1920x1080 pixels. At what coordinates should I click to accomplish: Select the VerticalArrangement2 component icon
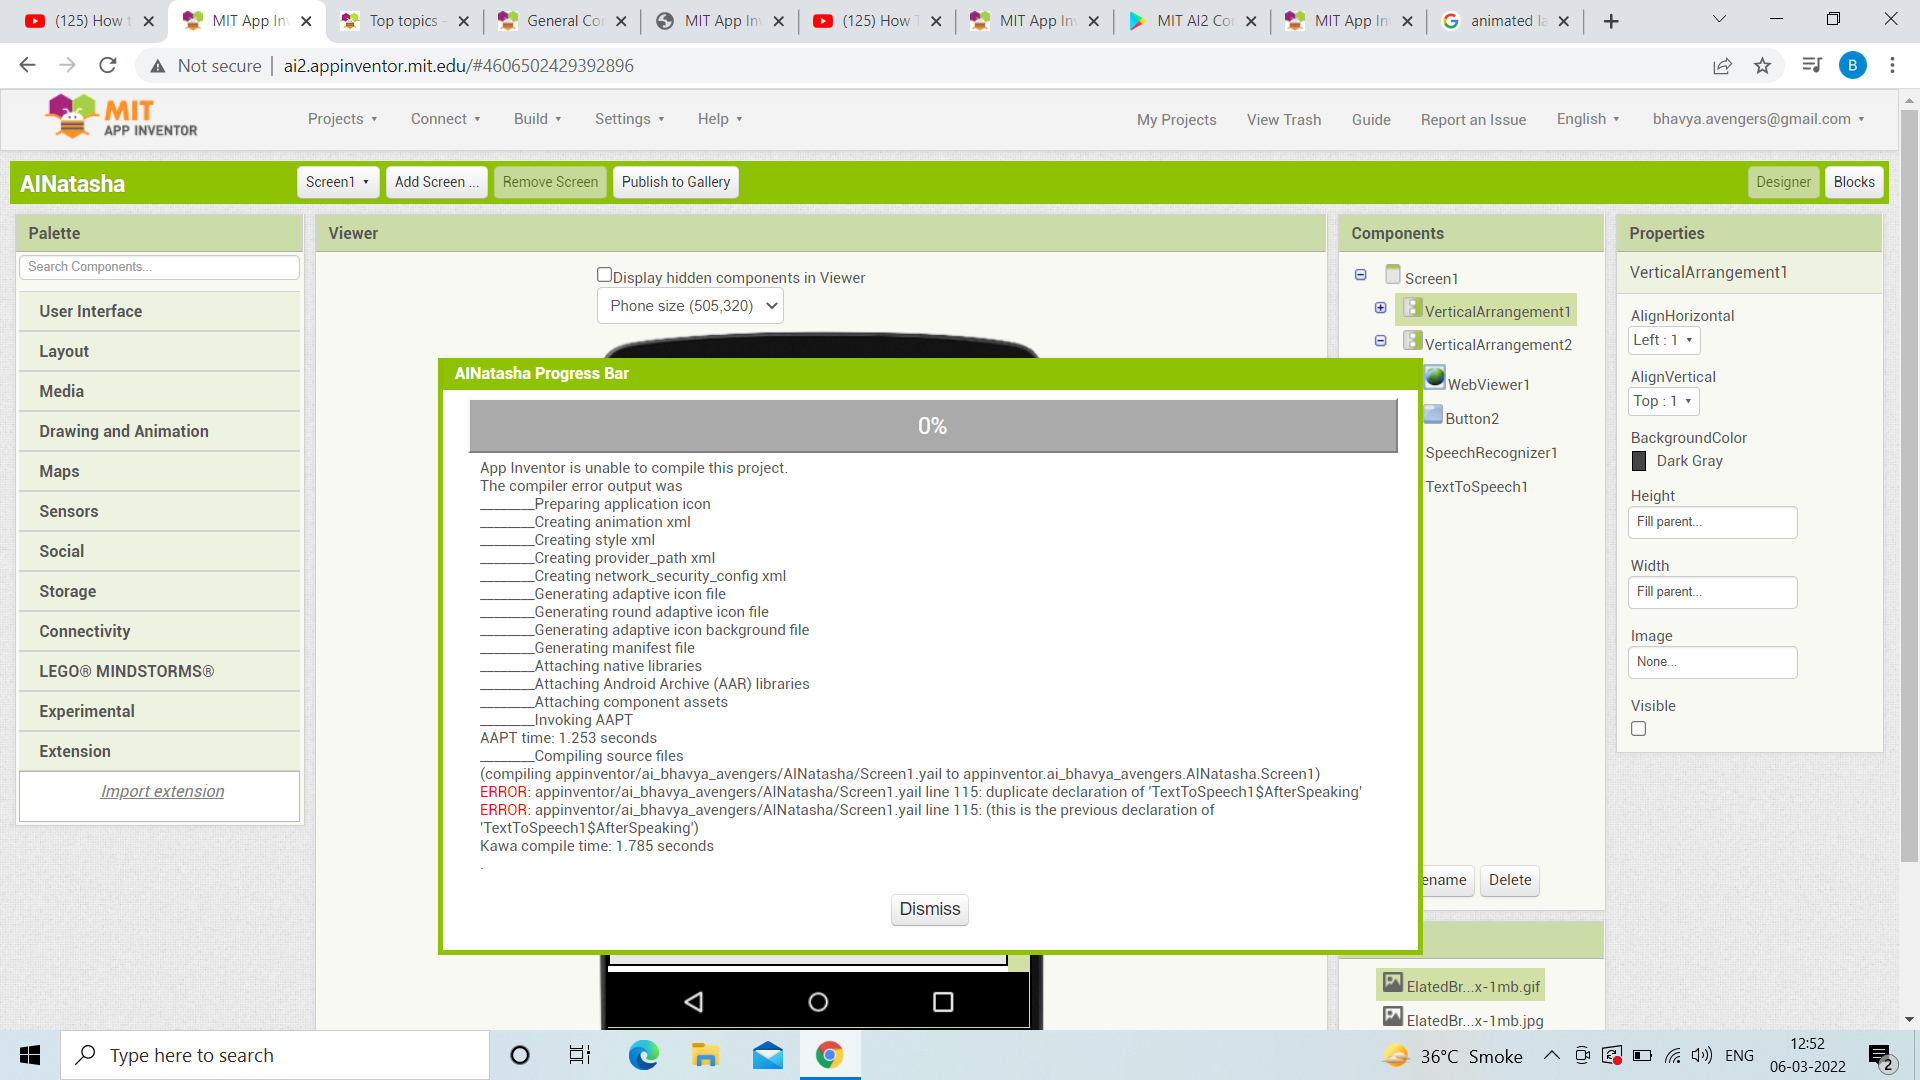pos(1412,341)
